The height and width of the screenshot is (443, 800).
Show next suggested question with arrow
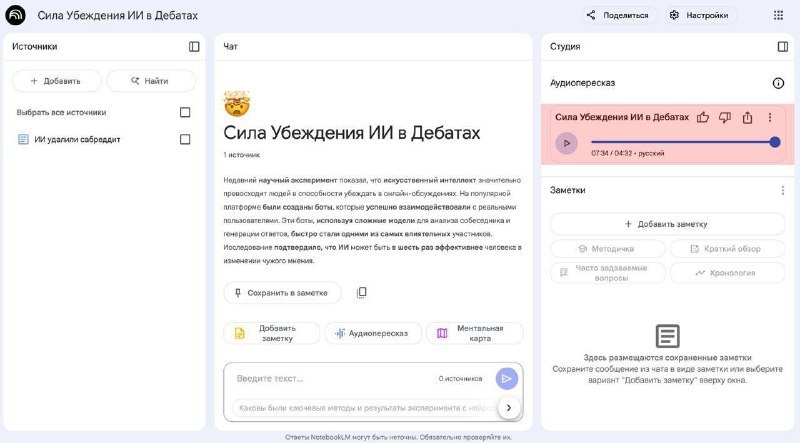[x=509, y=407]
